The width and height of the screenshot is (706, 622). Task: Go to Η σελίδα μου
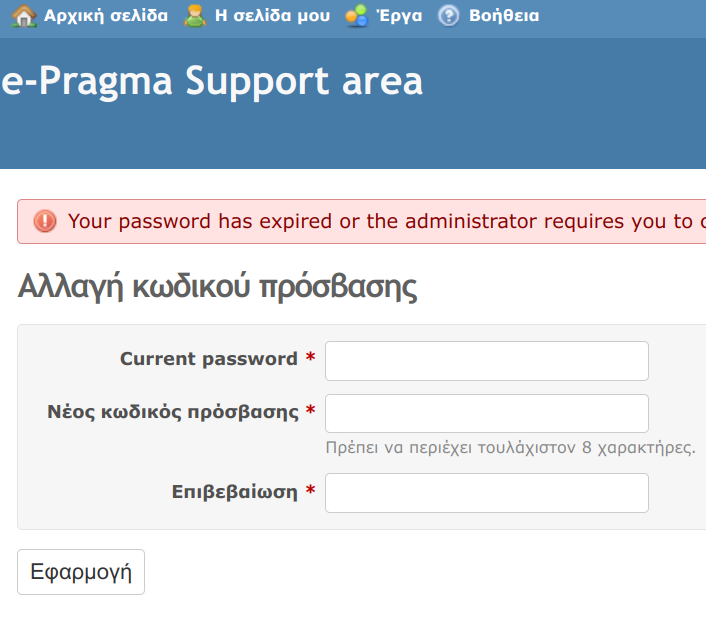click(272, 16)
